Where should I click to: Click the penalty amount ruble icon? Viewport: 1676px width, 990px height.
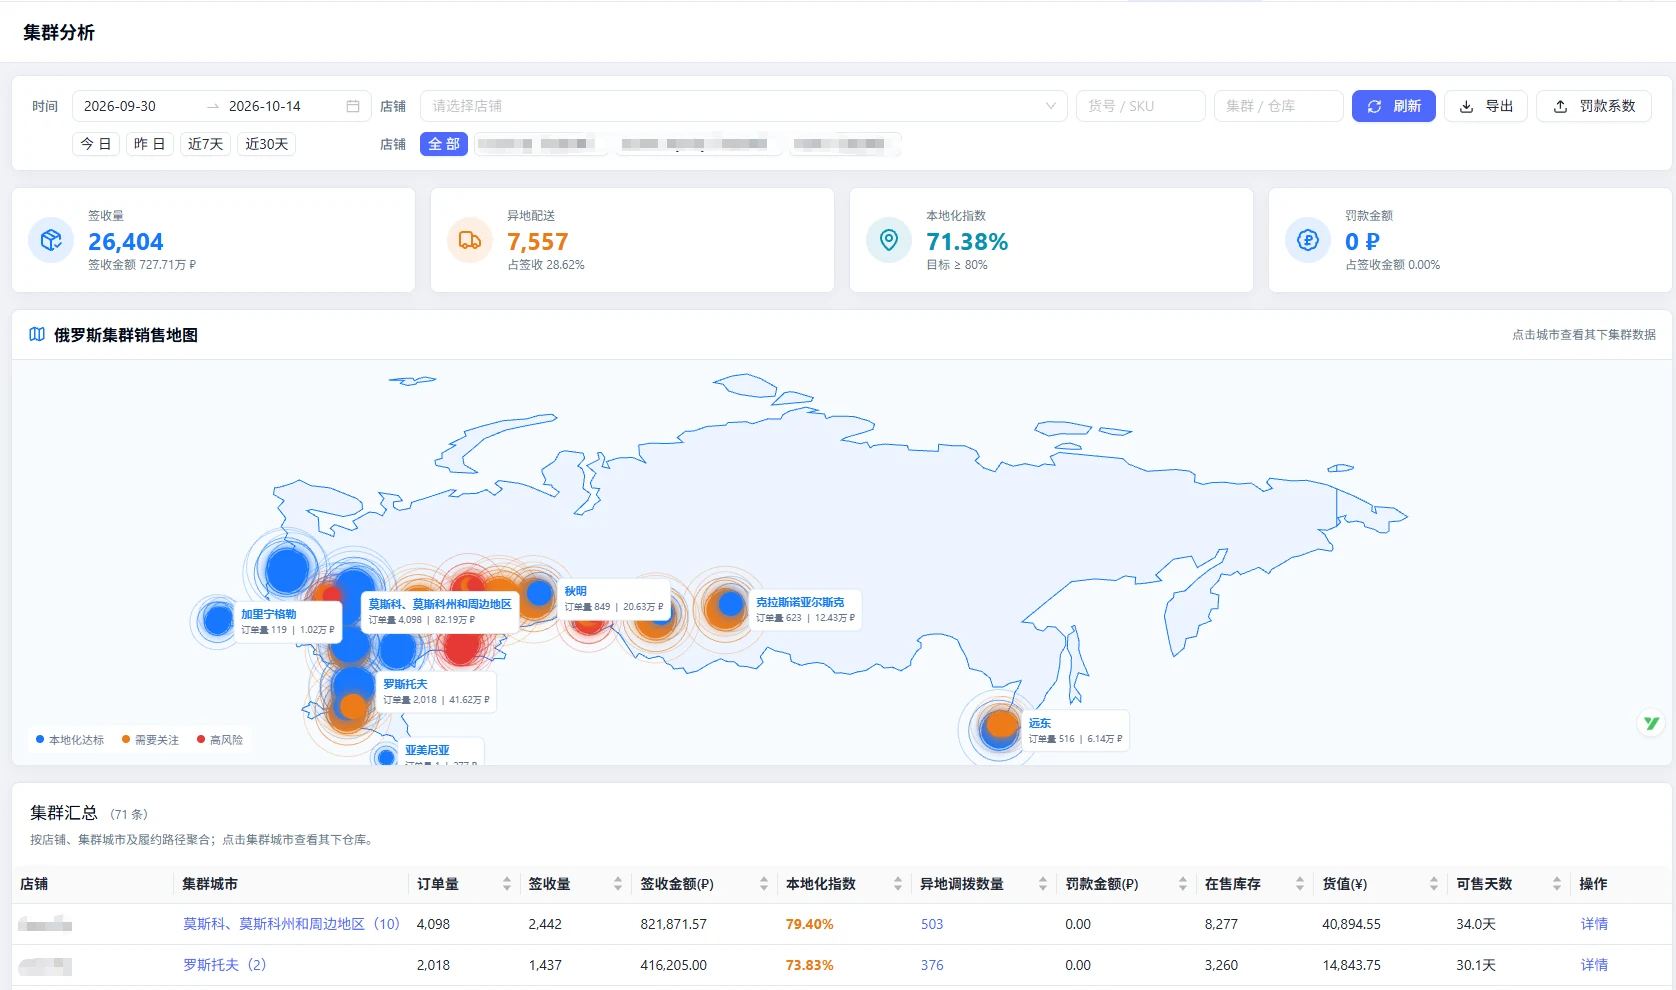[x=1308, y=240]
